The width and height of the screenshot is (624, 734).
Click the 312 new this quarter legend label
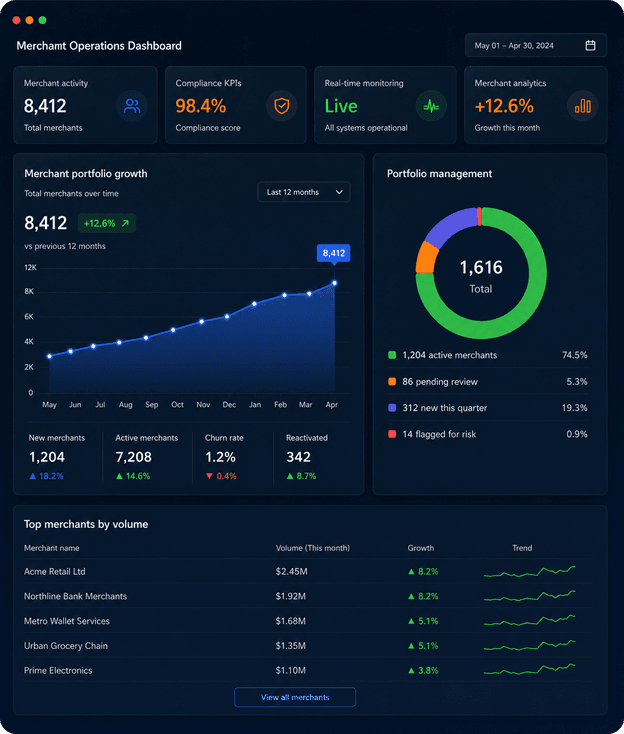tap(445, 408)
